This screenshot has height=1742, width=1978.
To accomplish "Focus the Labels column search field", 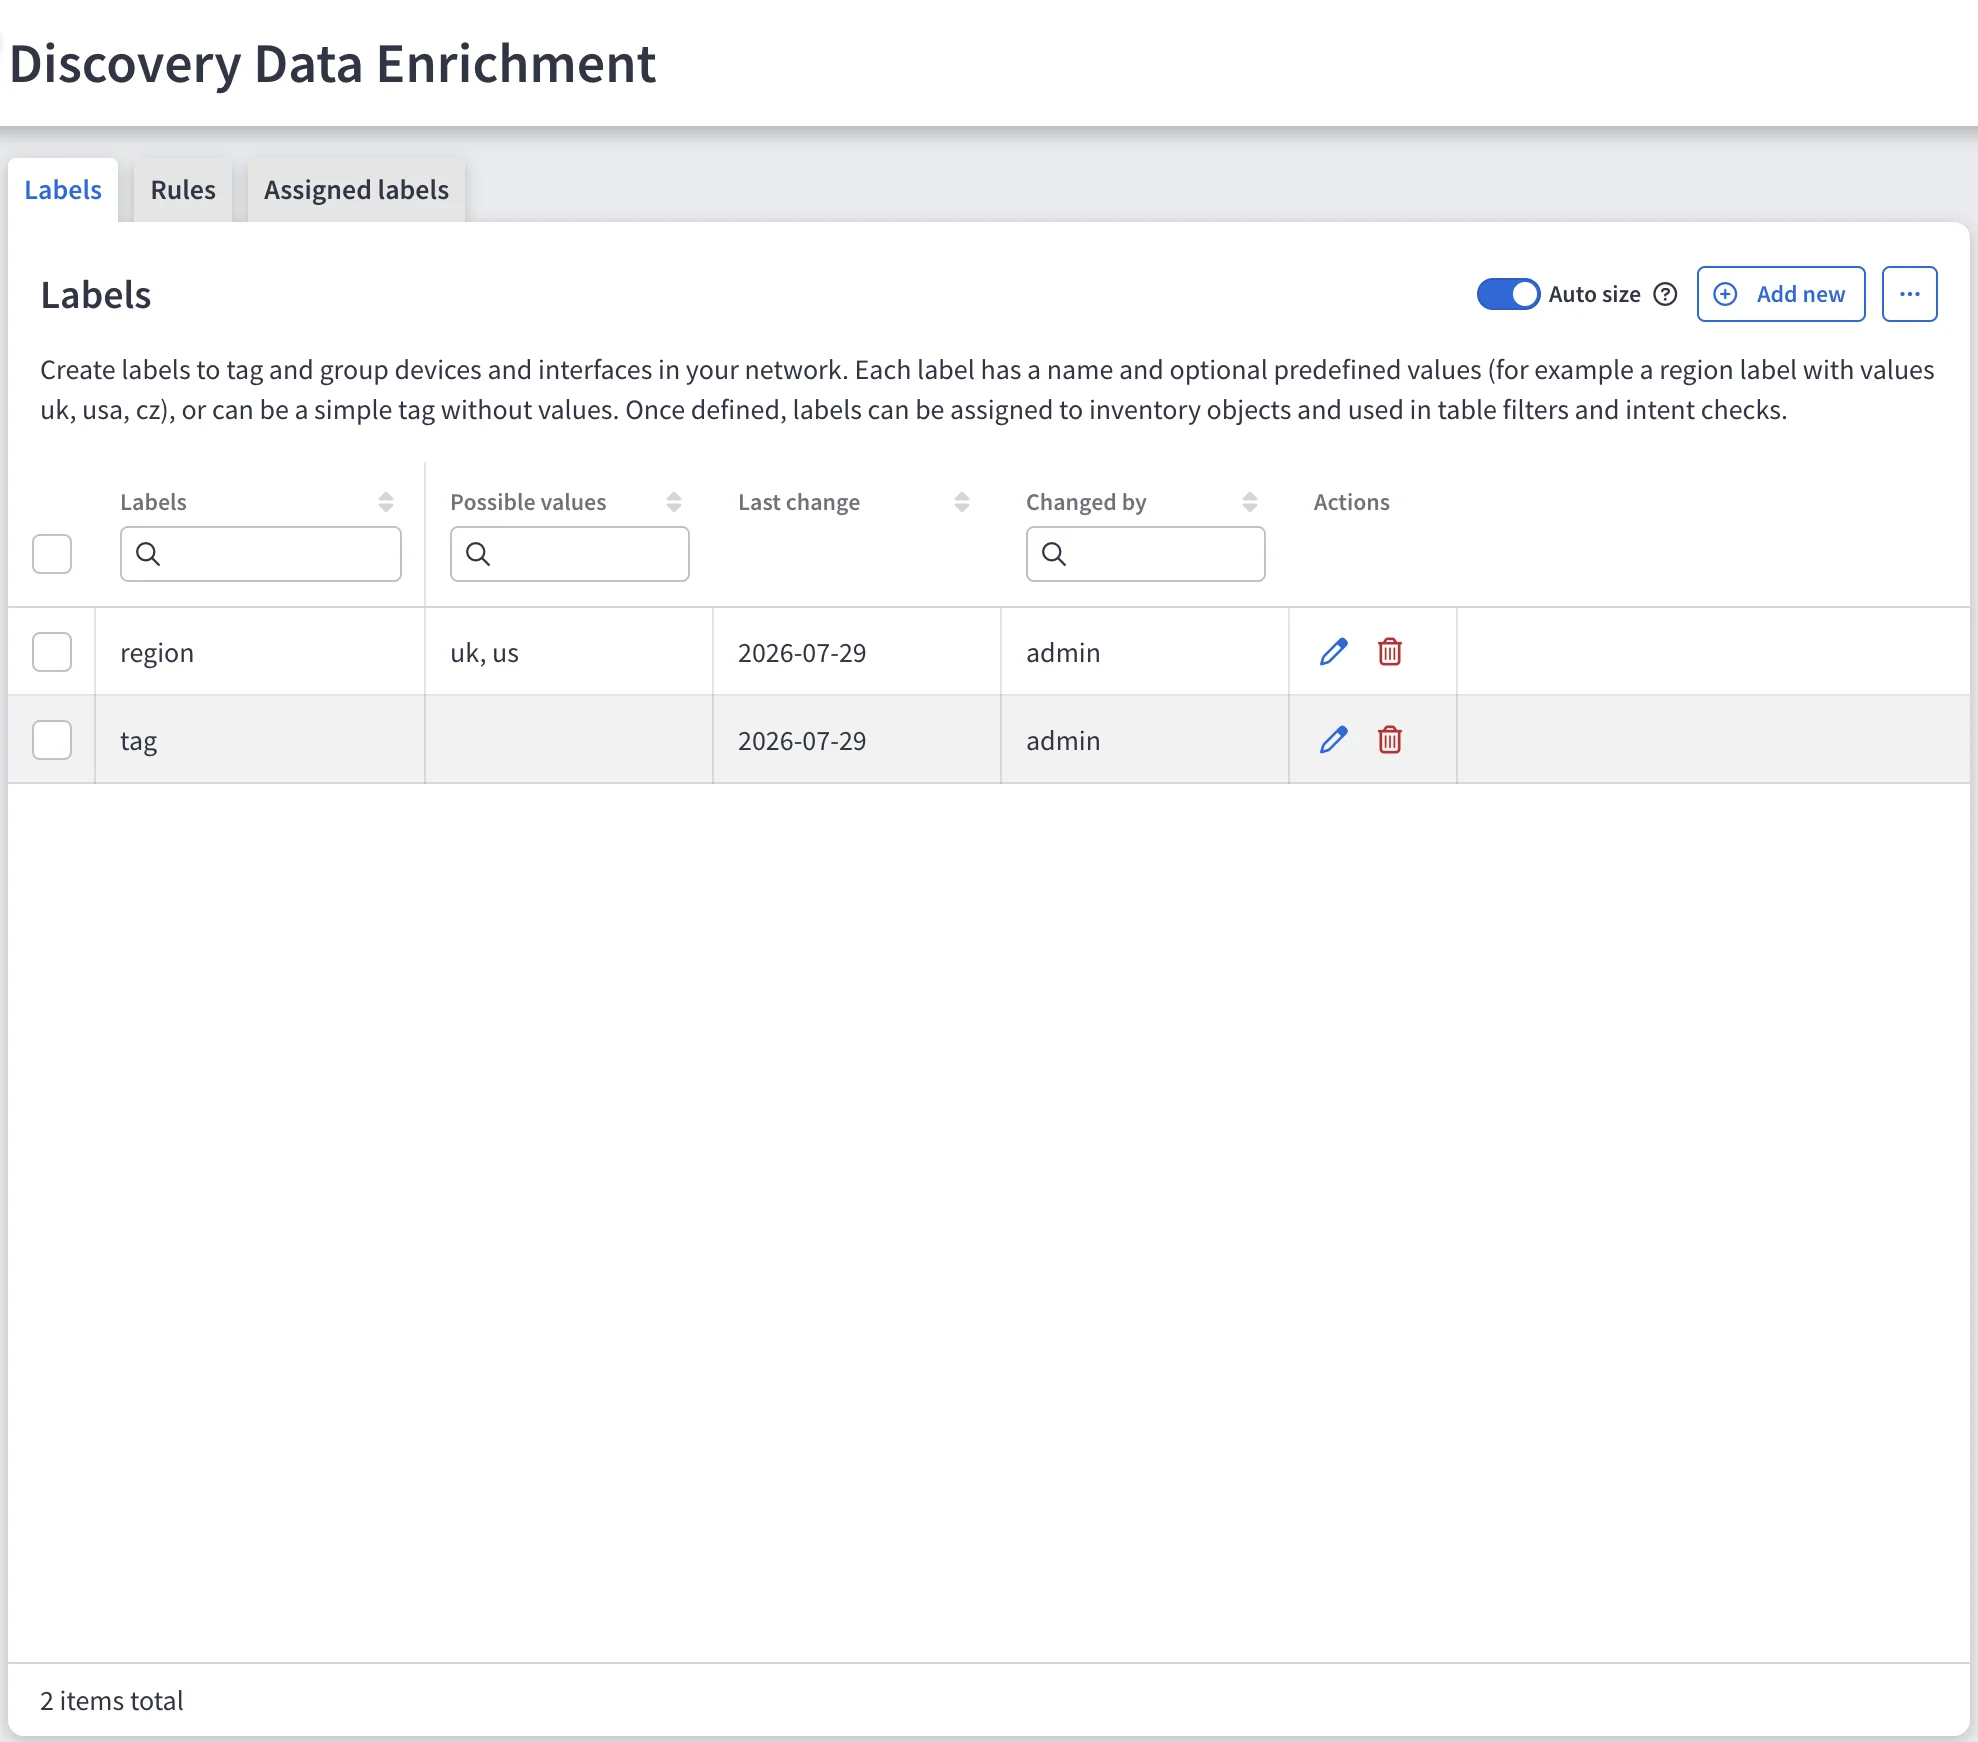I will (261, 554).
